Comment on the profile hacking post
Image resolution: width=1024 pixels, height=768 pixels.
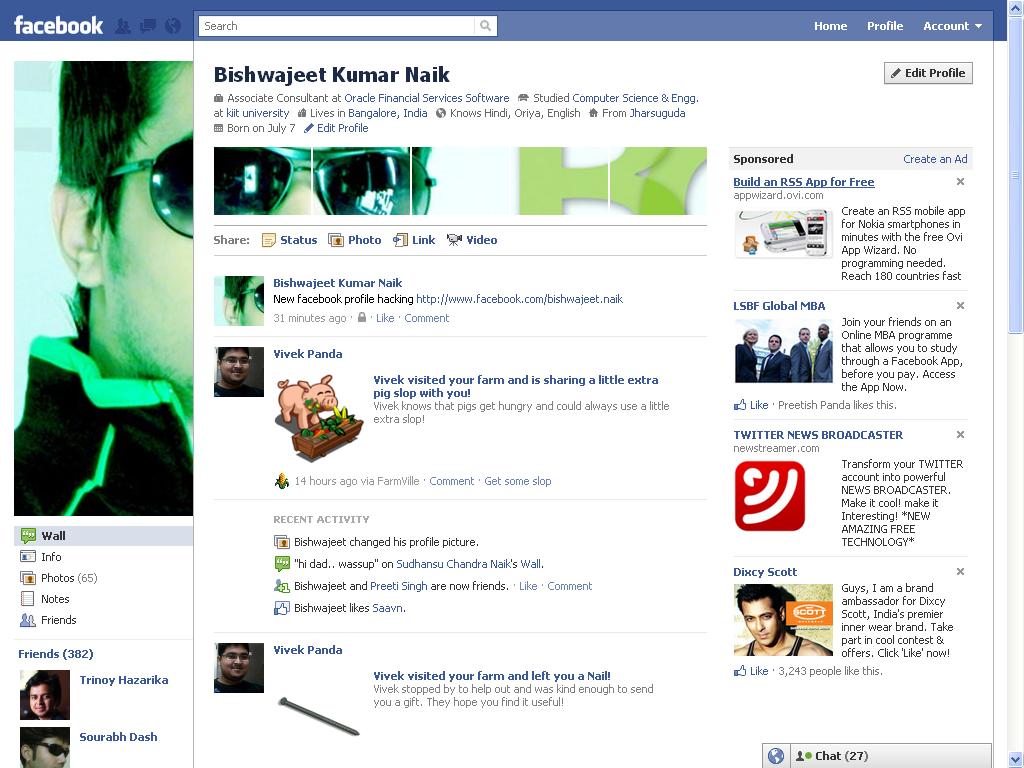coord(426,318)
